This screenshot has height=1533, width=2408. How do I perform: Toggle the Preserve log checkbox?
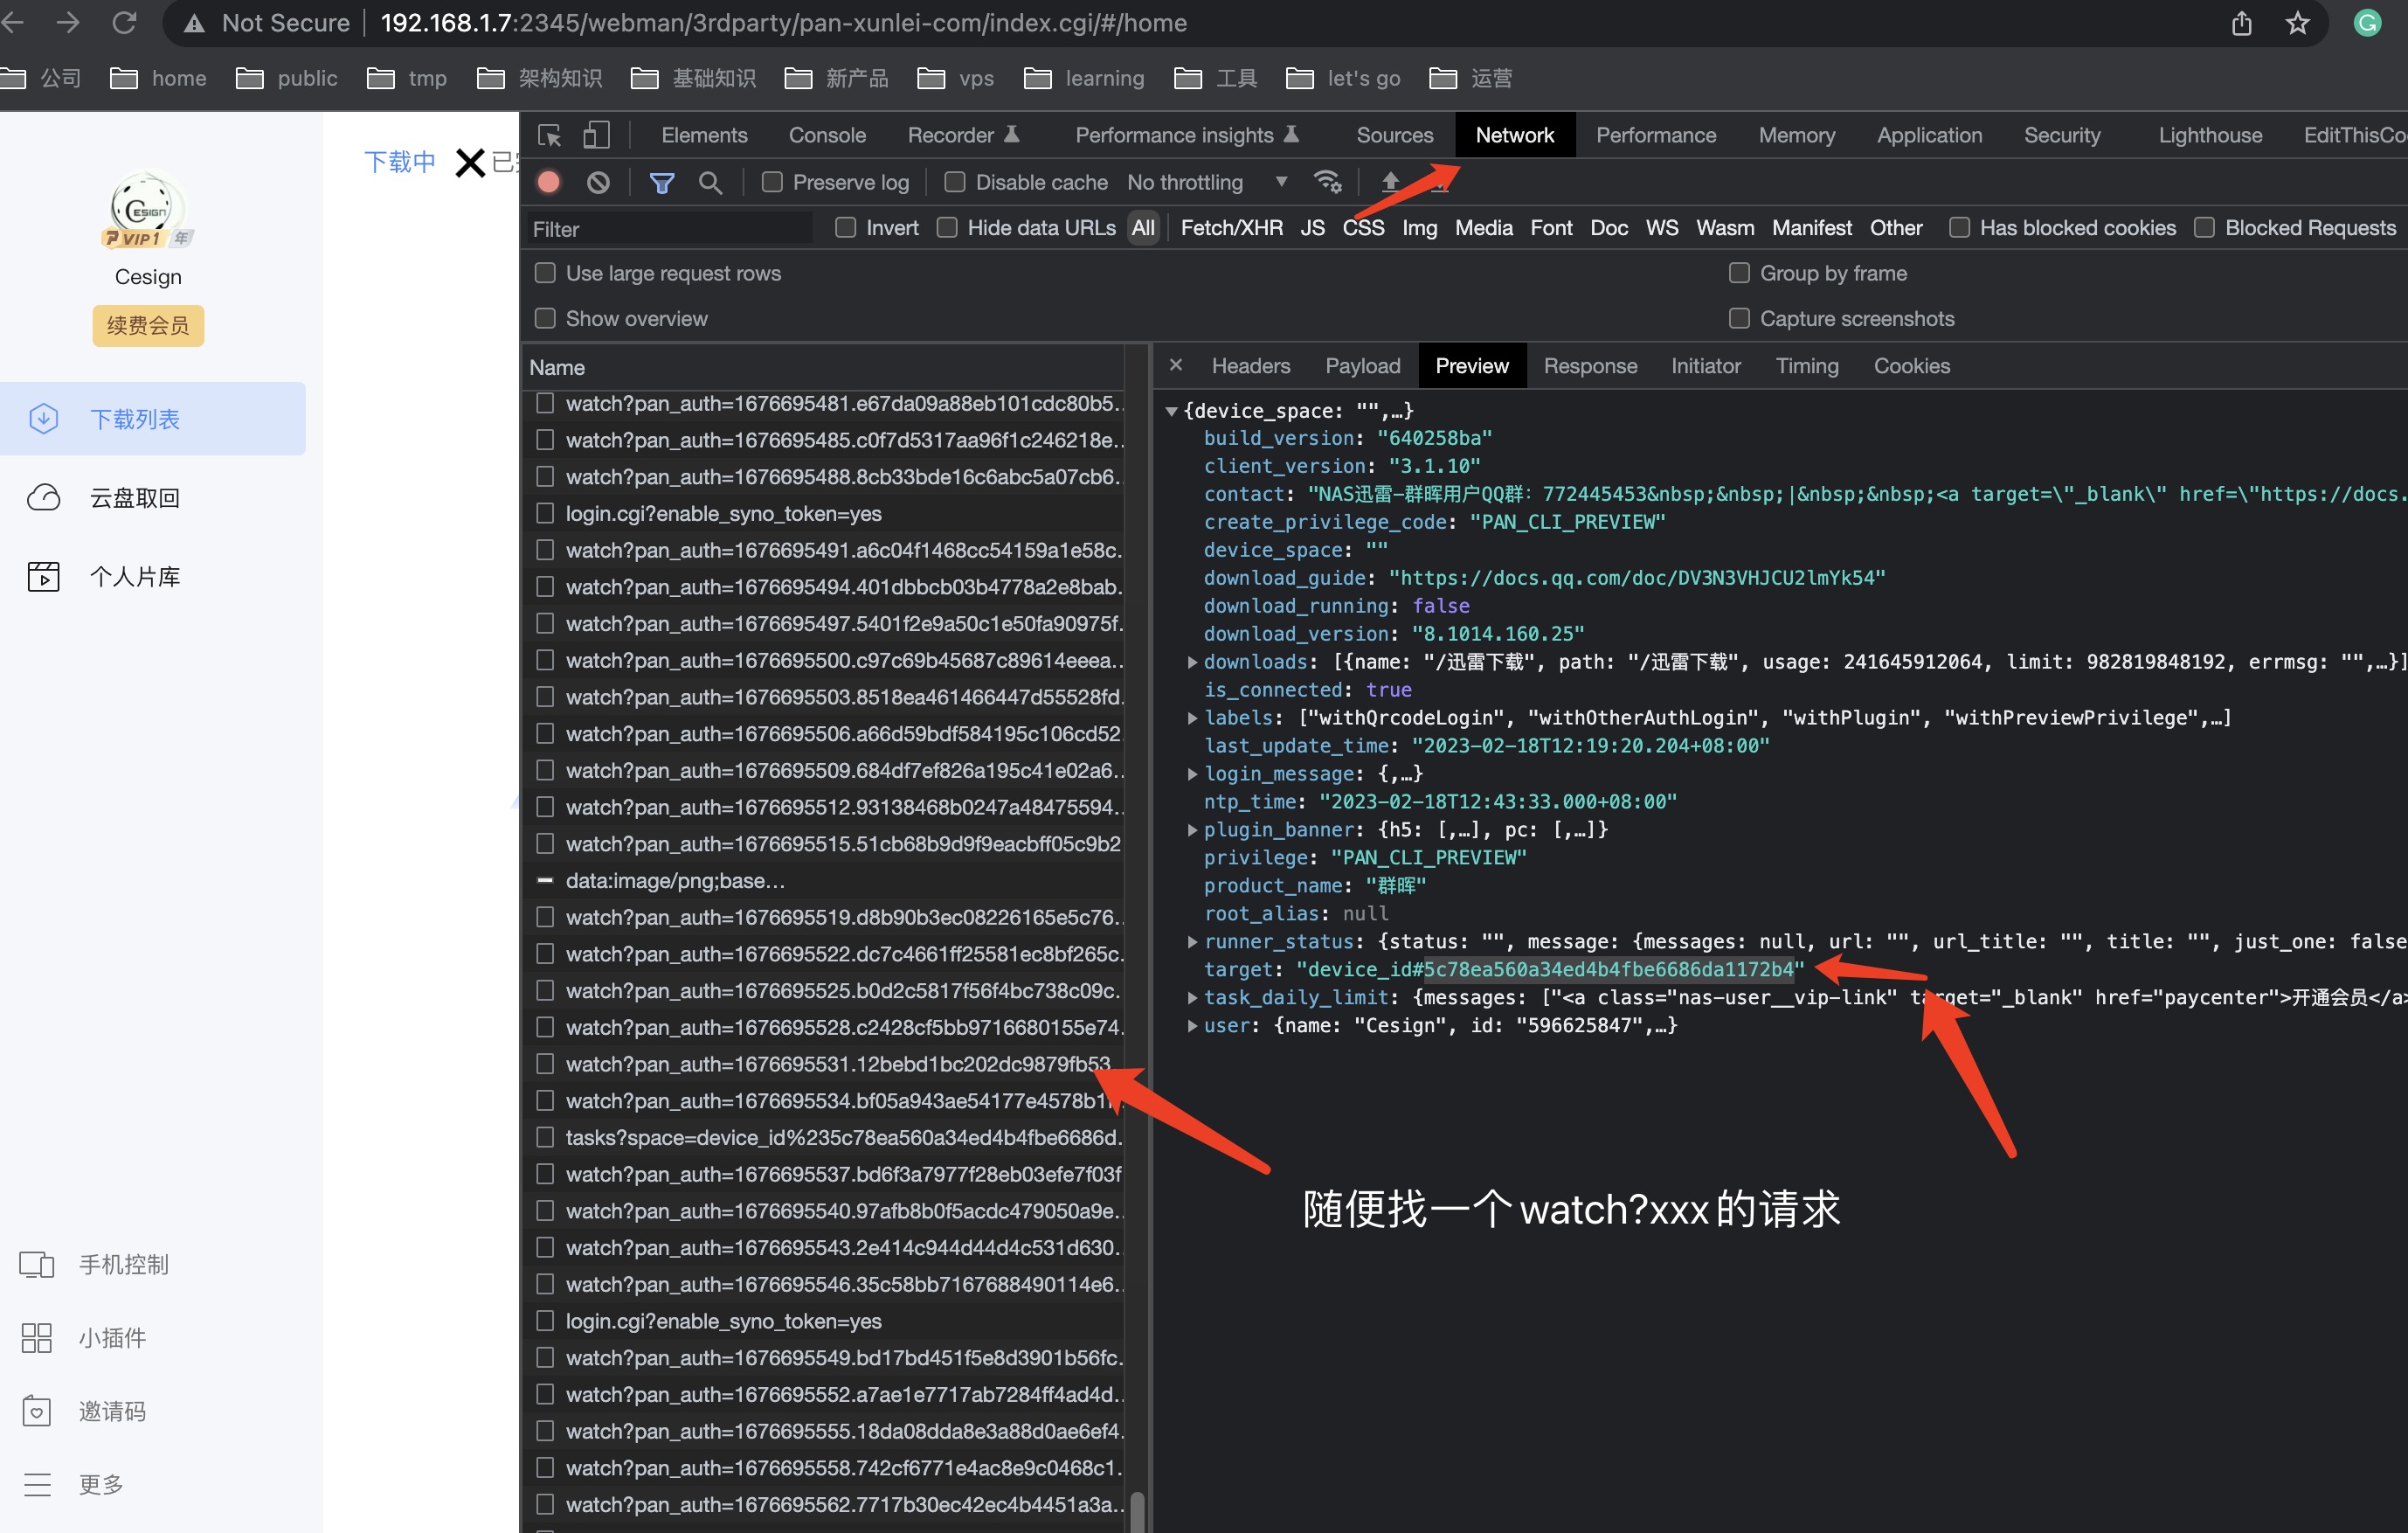point(774,183)
